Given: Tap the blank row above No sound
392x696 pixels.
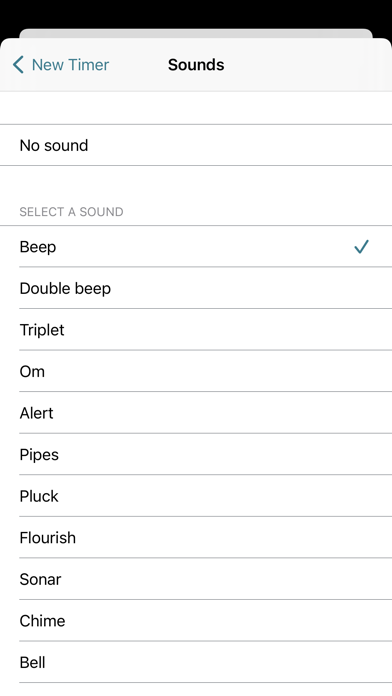Looking at the screenshot, I should (196, 108).
